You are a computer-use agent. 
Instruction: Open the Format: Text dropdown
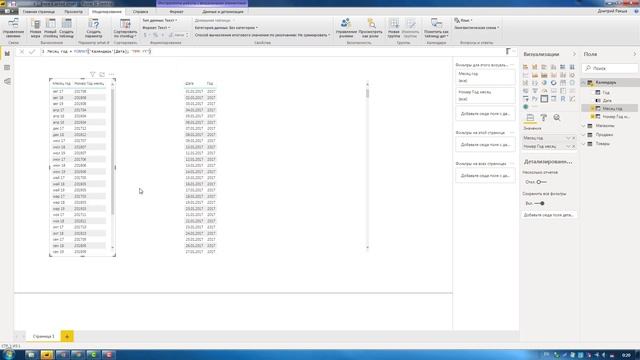click(x=156, y=28)
